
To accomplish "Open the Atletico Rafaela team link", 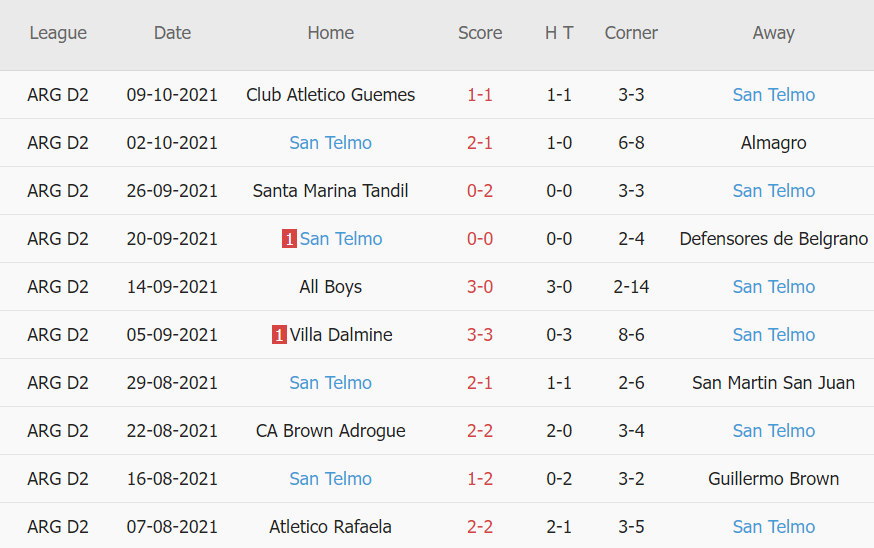I will coord(331,527).
